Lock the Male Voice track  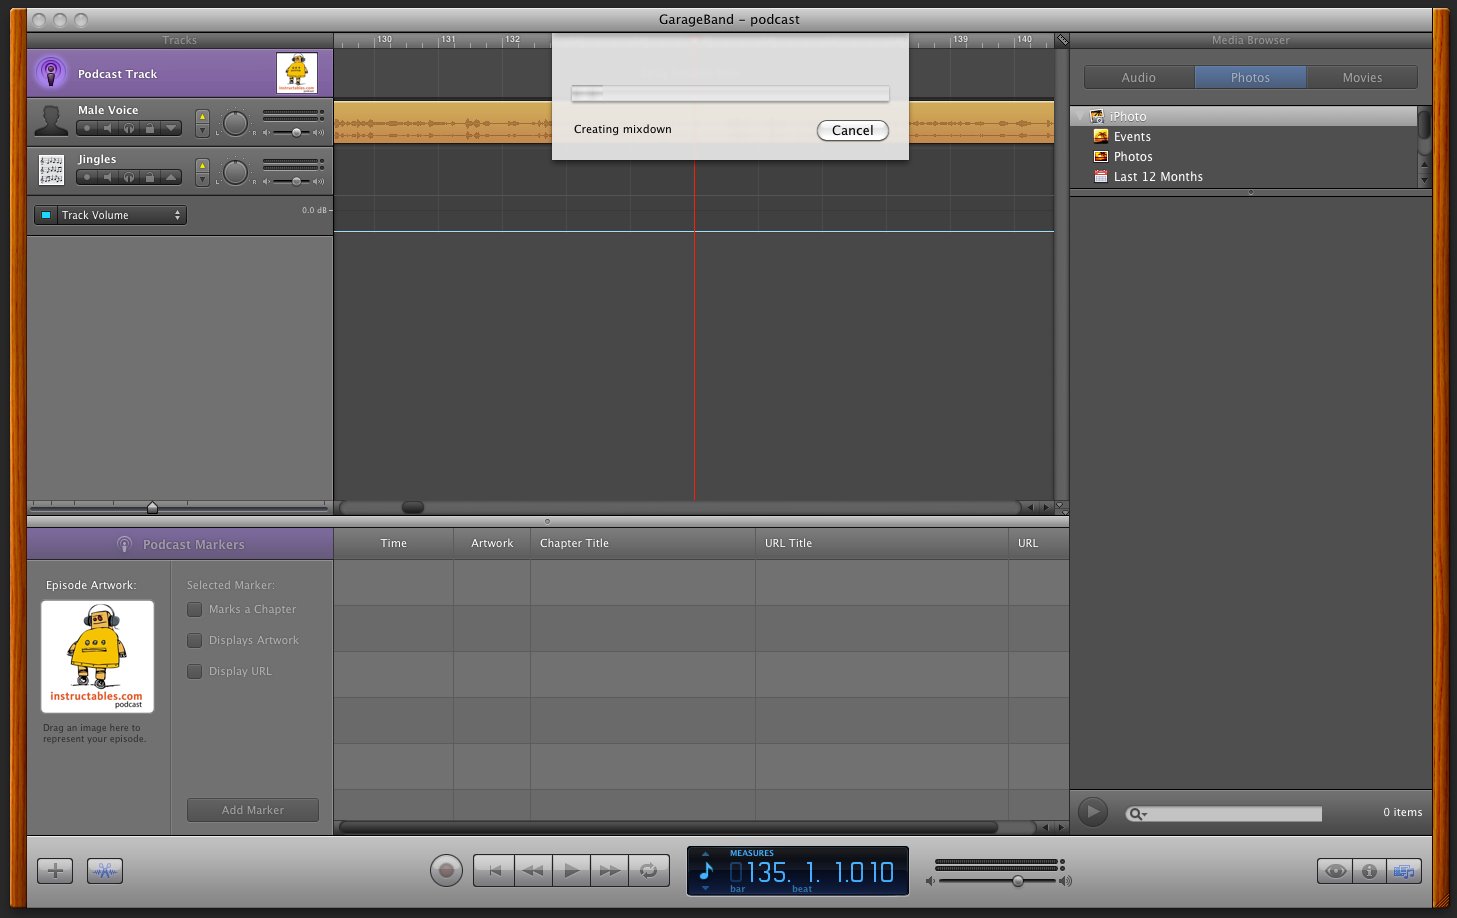coord(150,128)
